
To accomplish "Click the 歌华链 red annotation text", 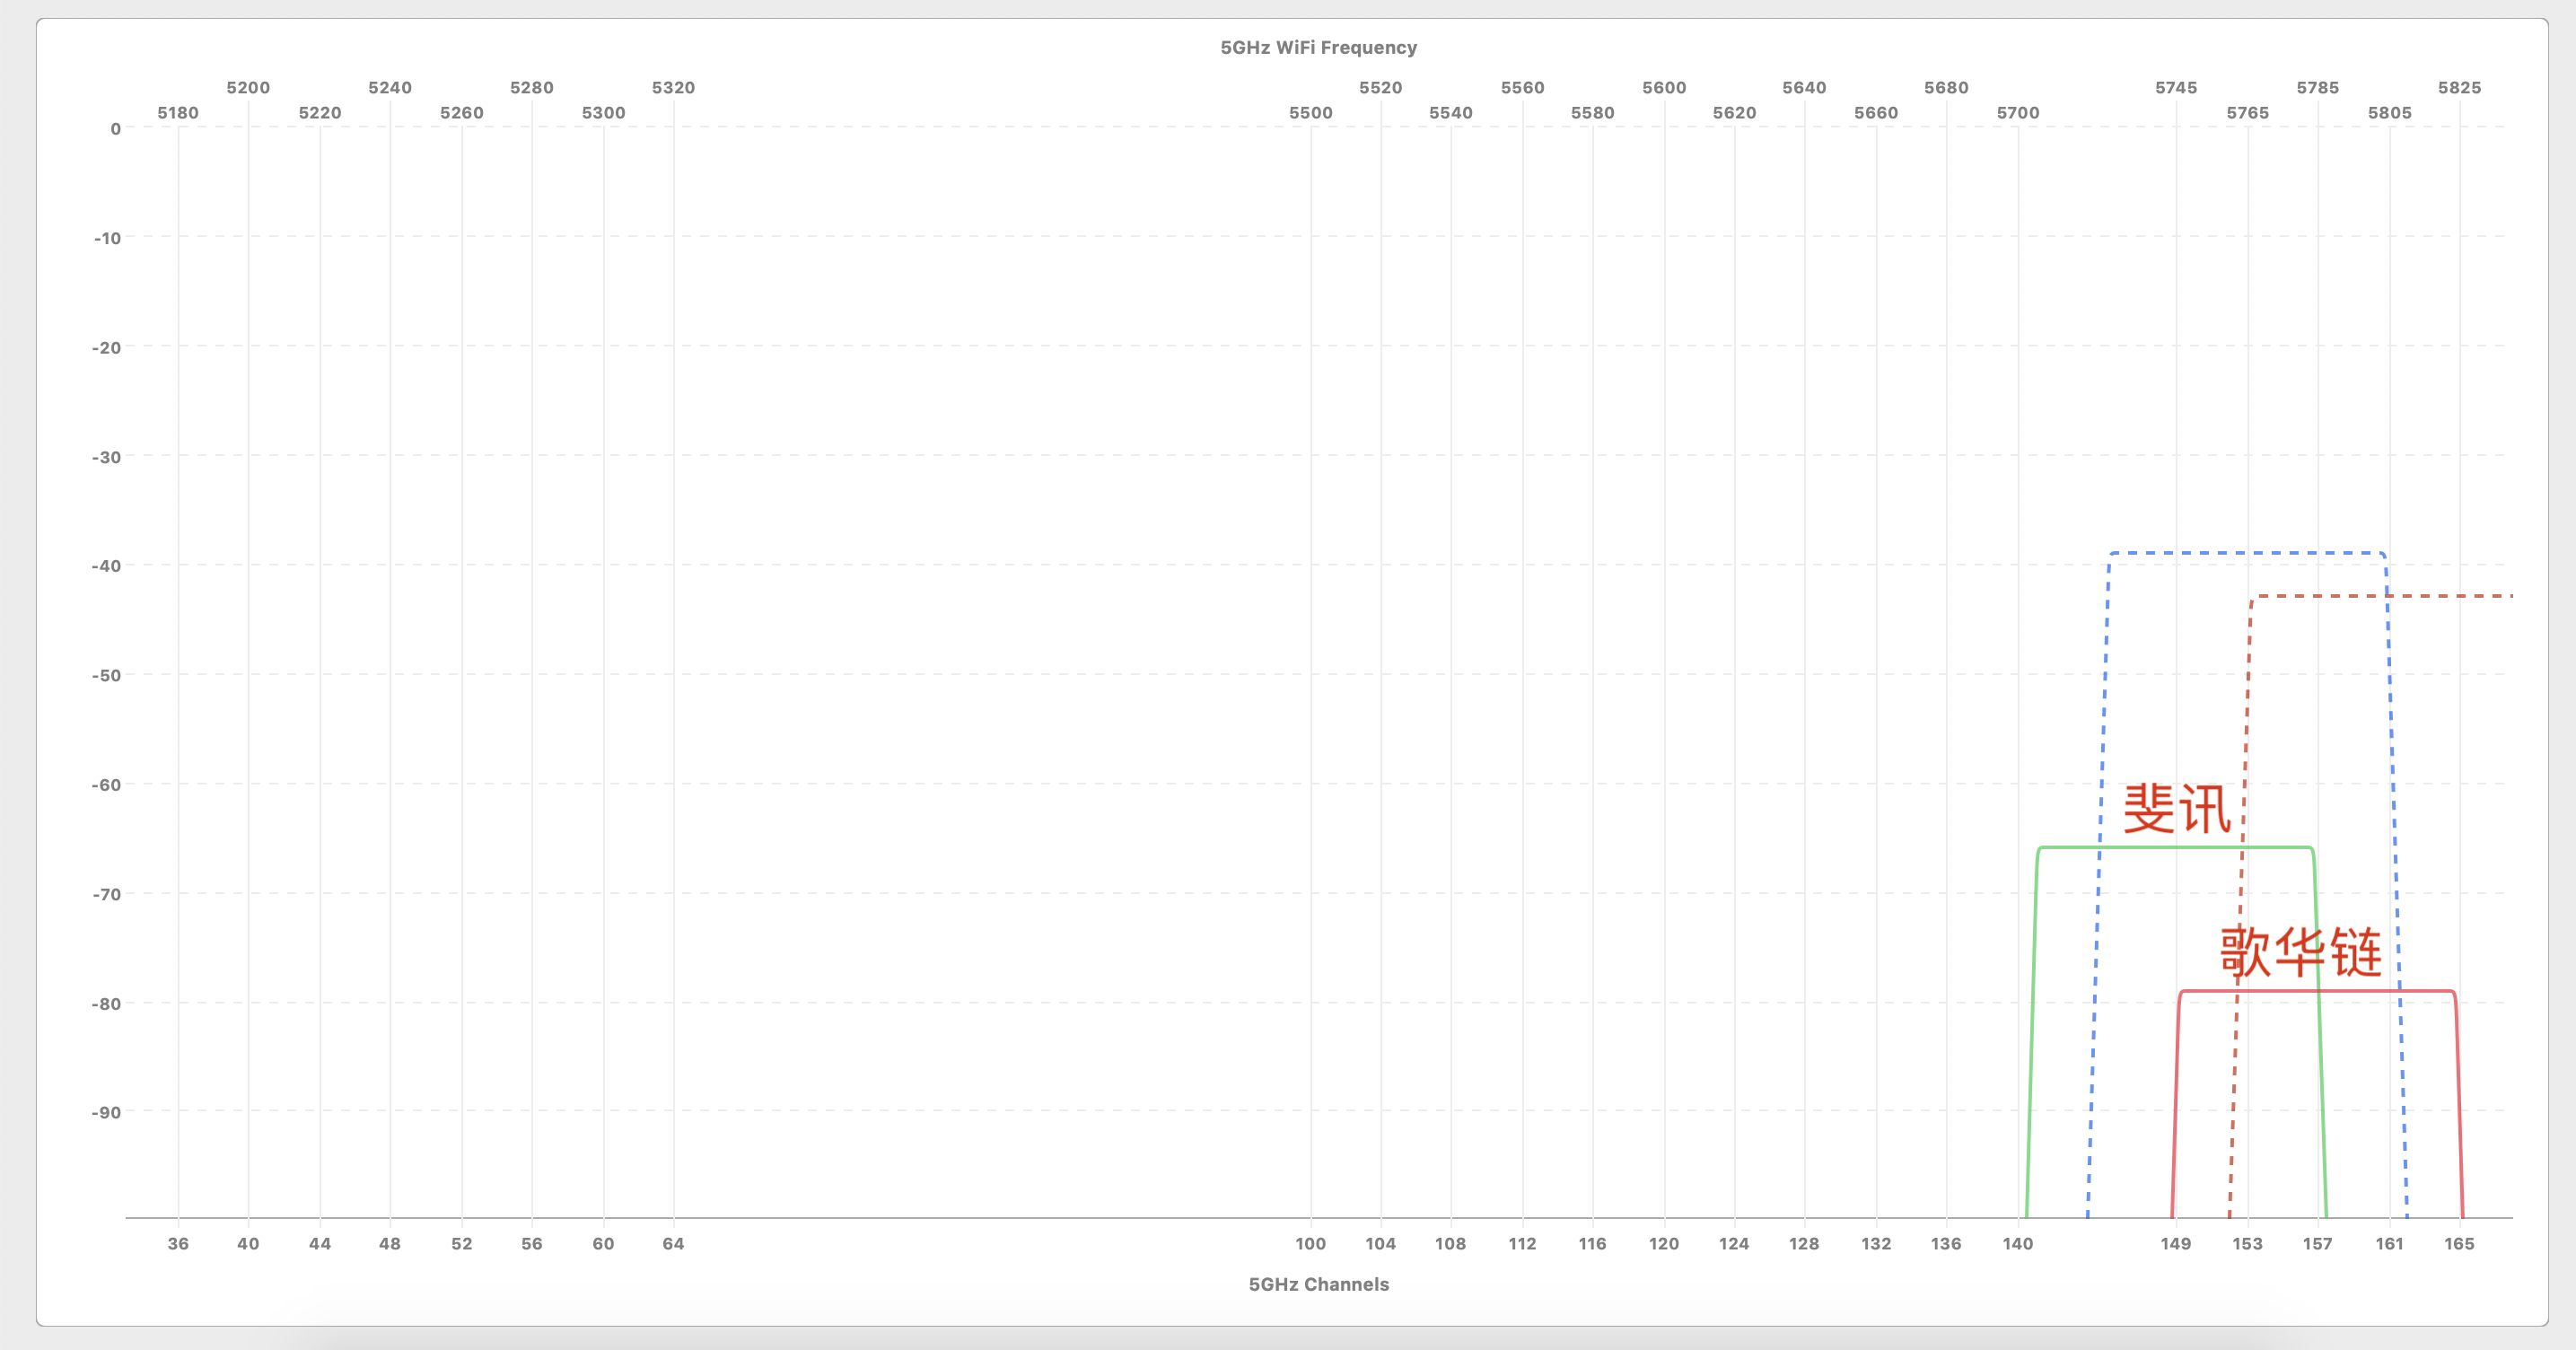I will coord(2301,952).
